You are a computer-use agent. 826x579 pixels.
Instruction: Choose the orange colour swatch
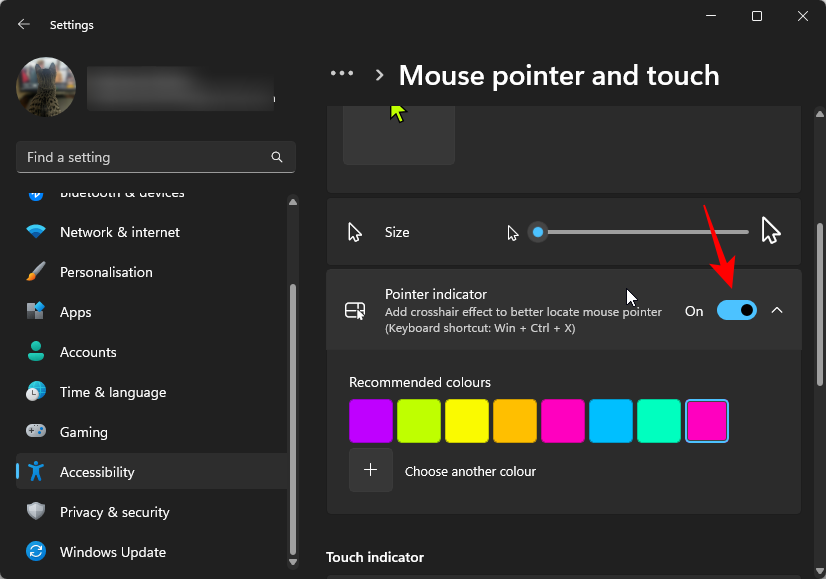pos(515,421)
